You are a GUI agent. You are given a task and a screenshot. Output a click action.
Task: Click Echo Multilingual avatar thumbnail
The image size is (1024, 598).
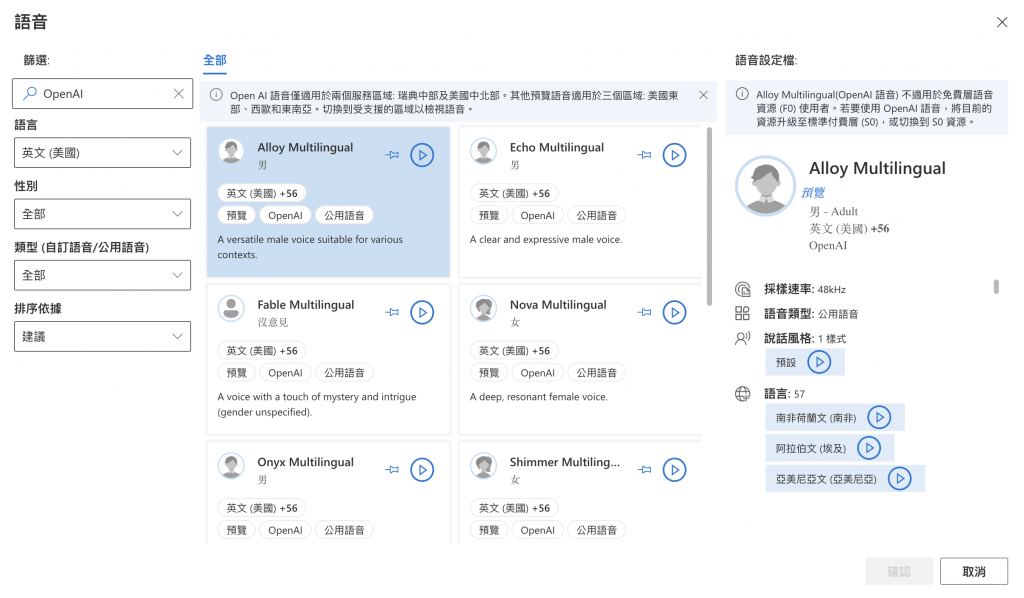click(x=484, y=151)
